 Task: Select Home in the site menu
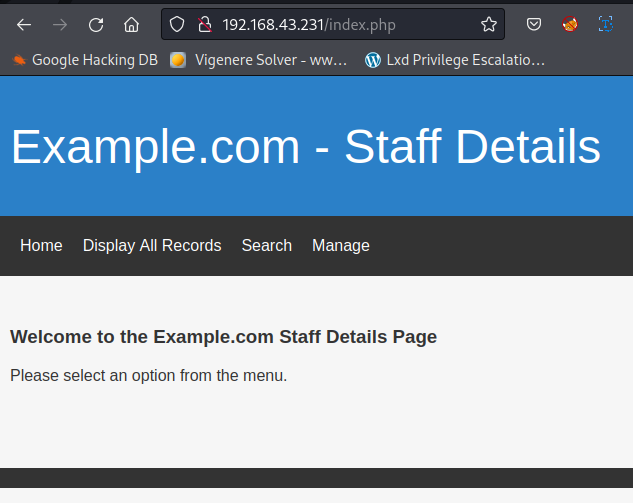click(x=41, y=246)
